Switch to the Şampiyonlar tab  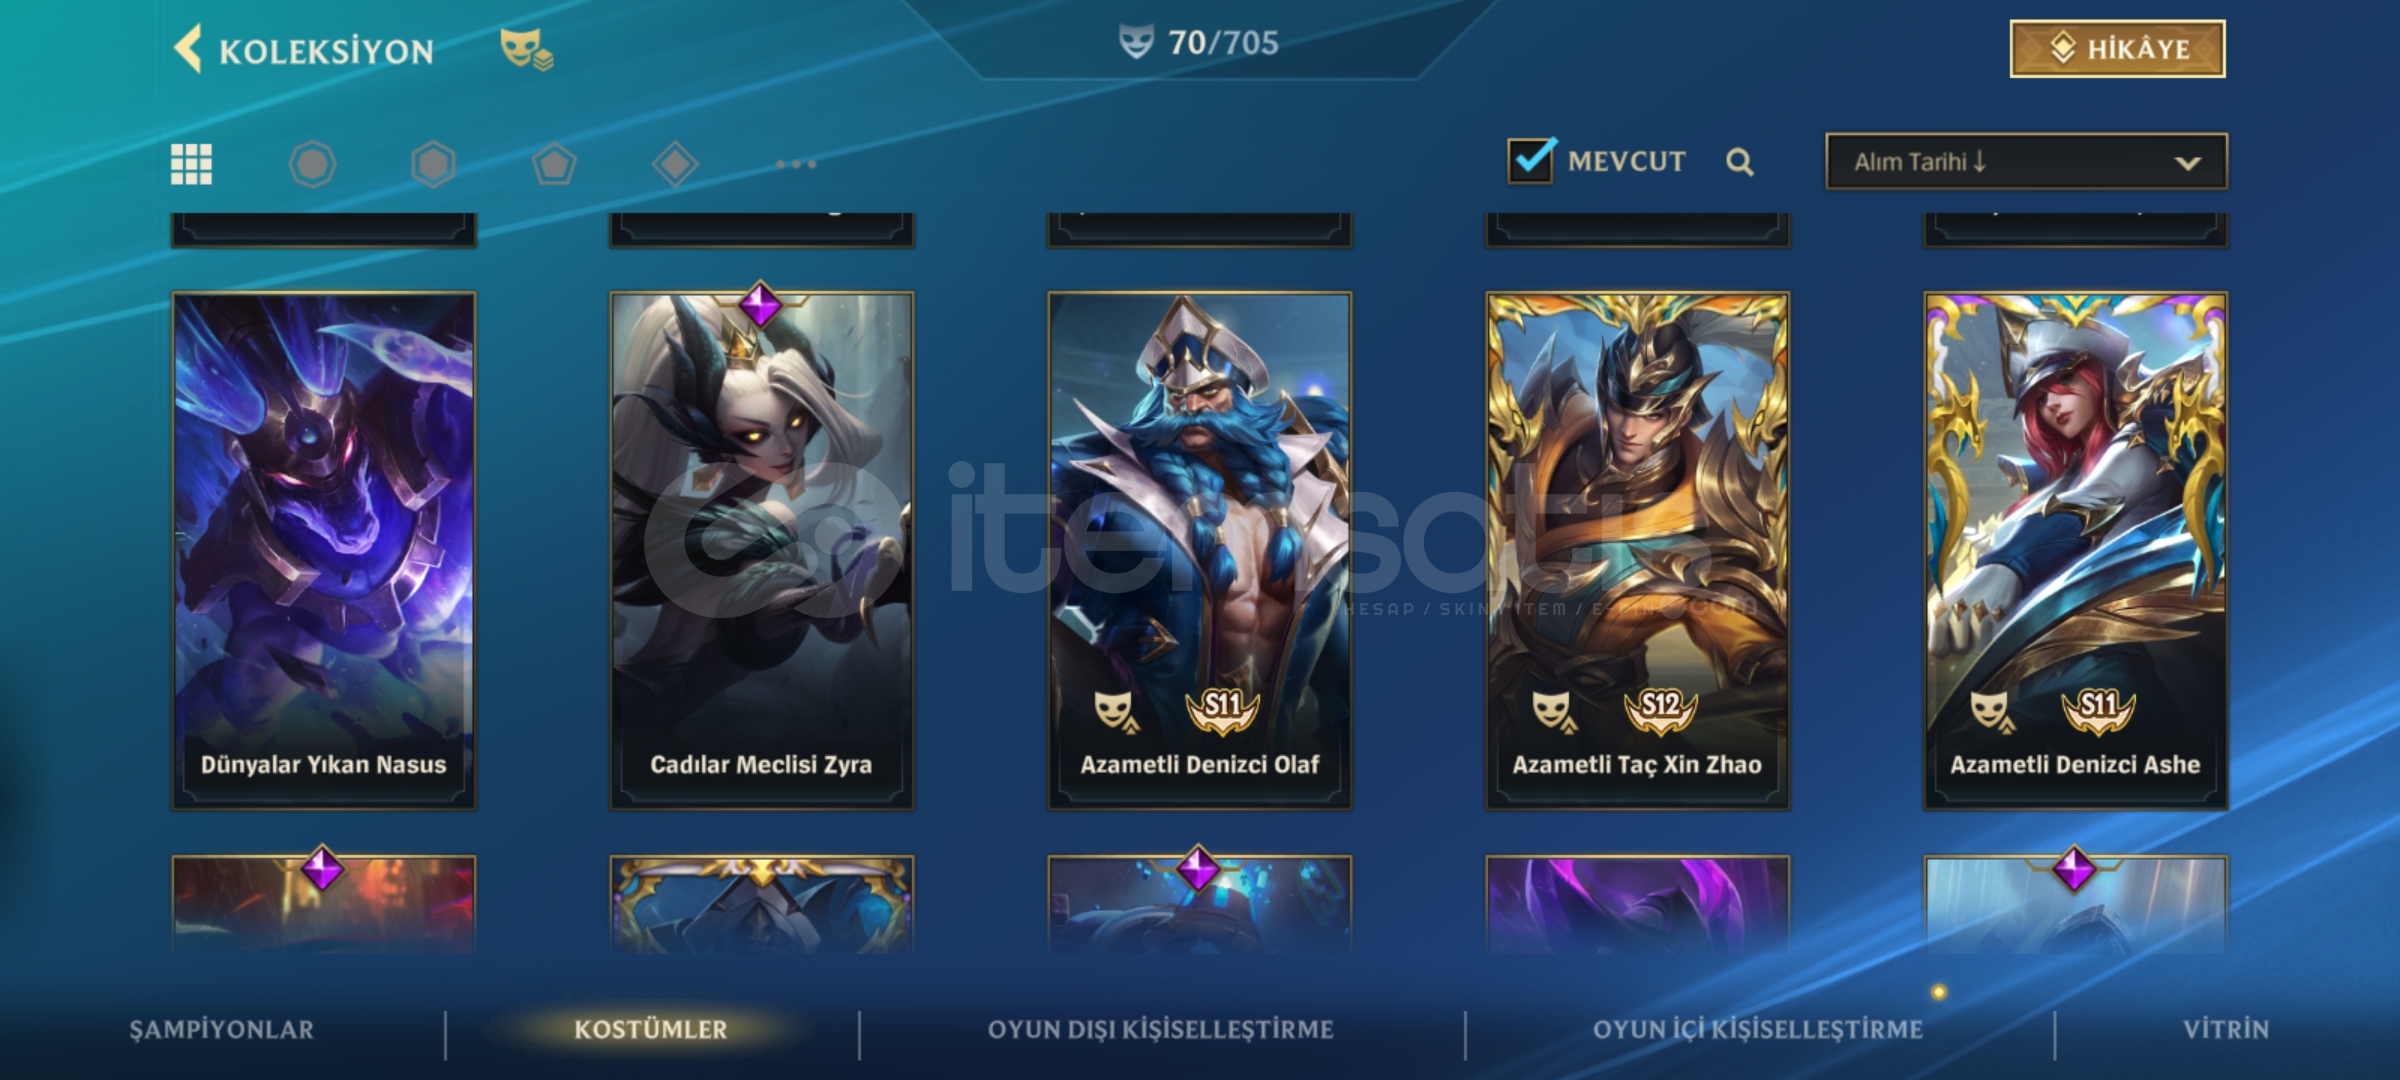pos(222,1029)
